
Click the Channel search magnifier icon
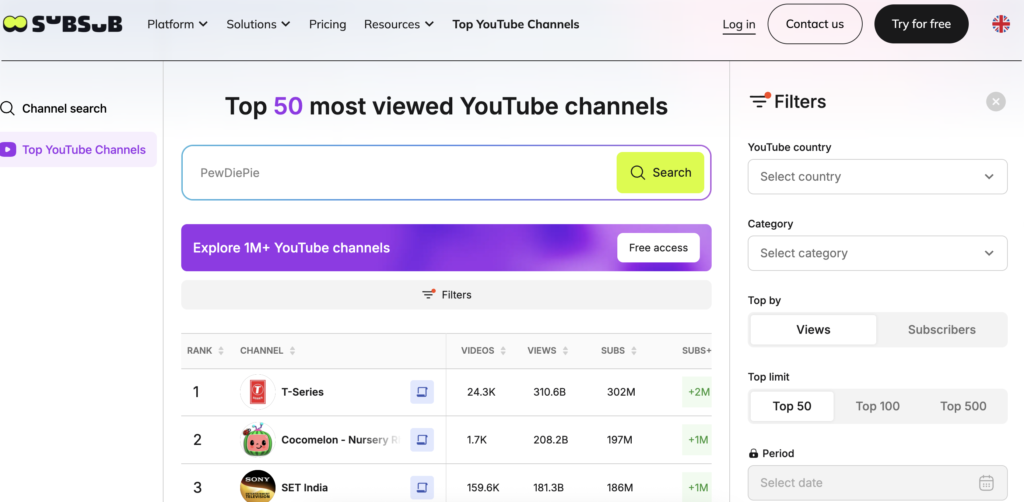(8, 108)
